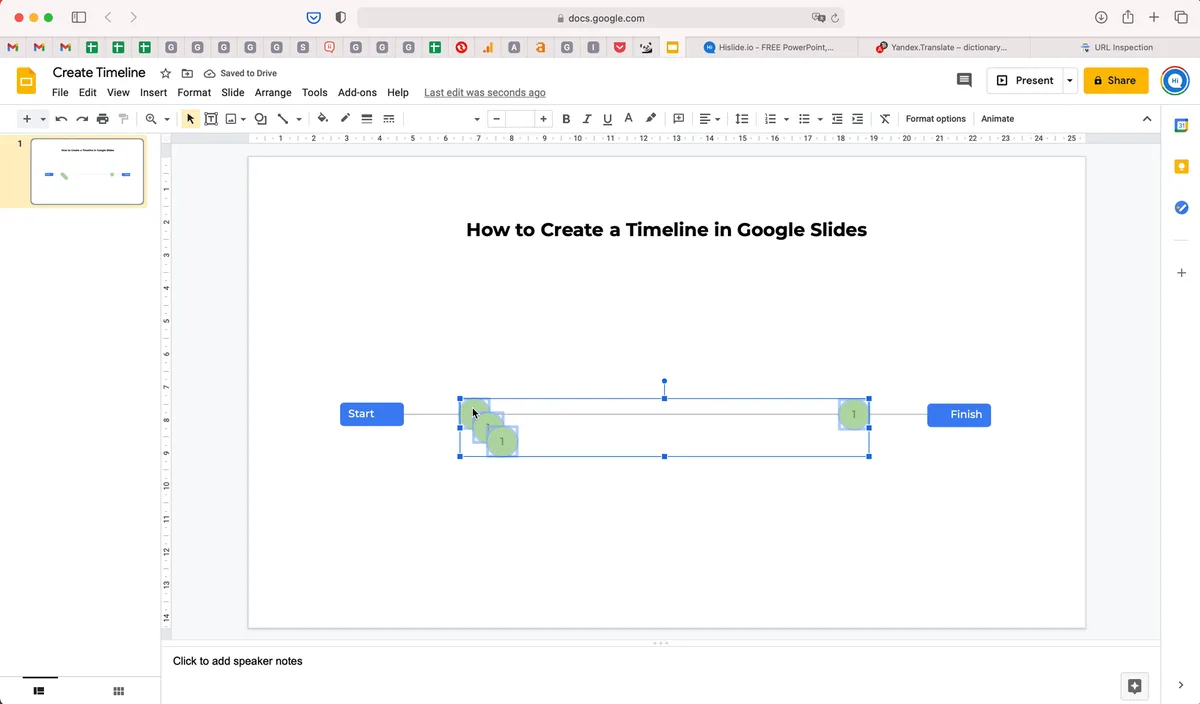Open the Border dash options
The width and height of the screenshot is (1200, 704).
[x=389, y=119]
